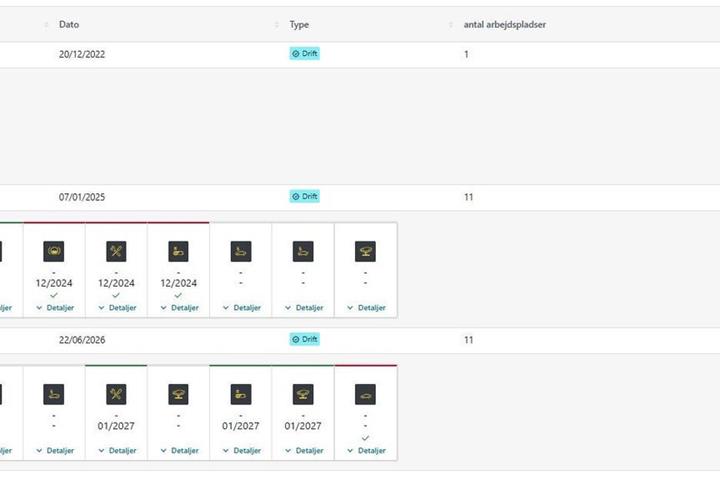Select the date cell 20/12/2022
Image resolution: width=720 pixels, height=480 pixels.
pos(82,54)
